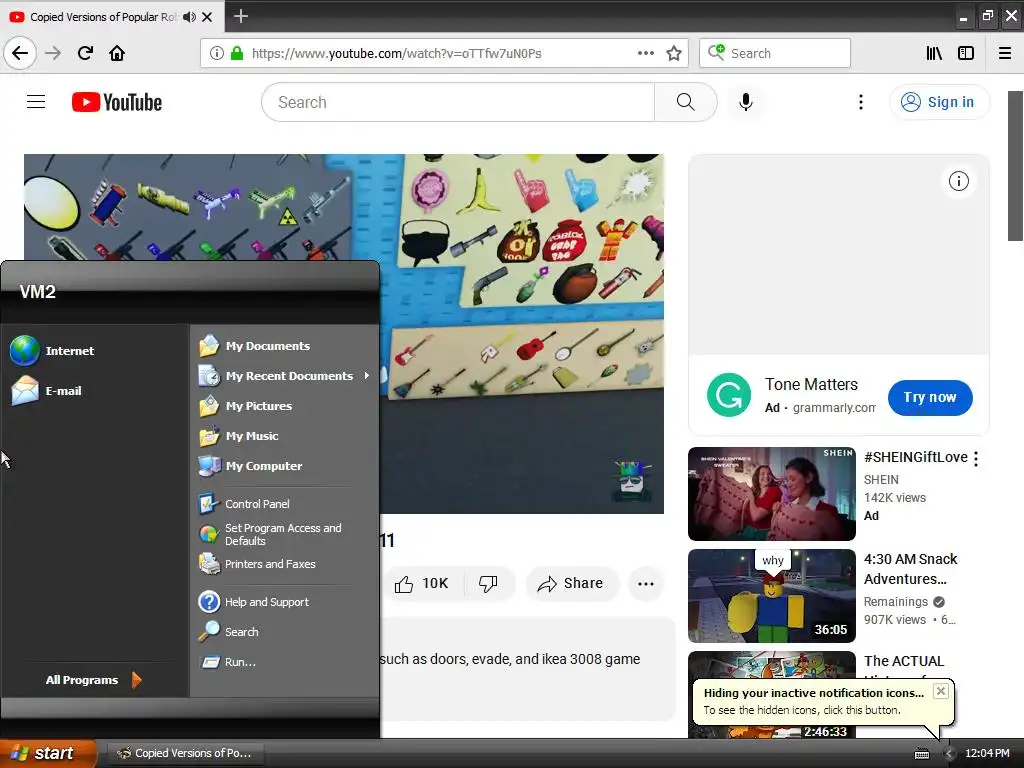Reload the page with the refresh icon
Viewport: 1024px width, 768px height.
(x=85, y=53)
